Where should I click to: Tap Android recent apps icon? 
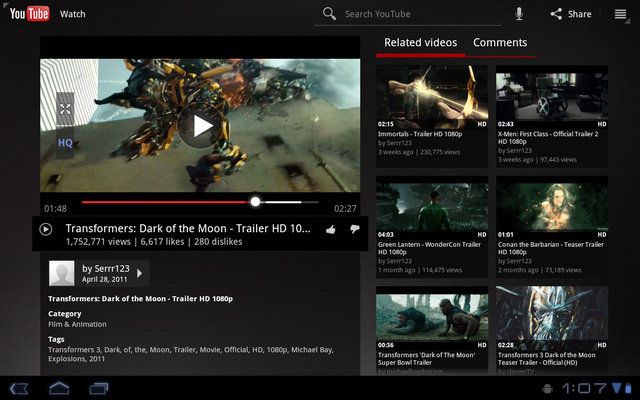[x=99, y=388]
